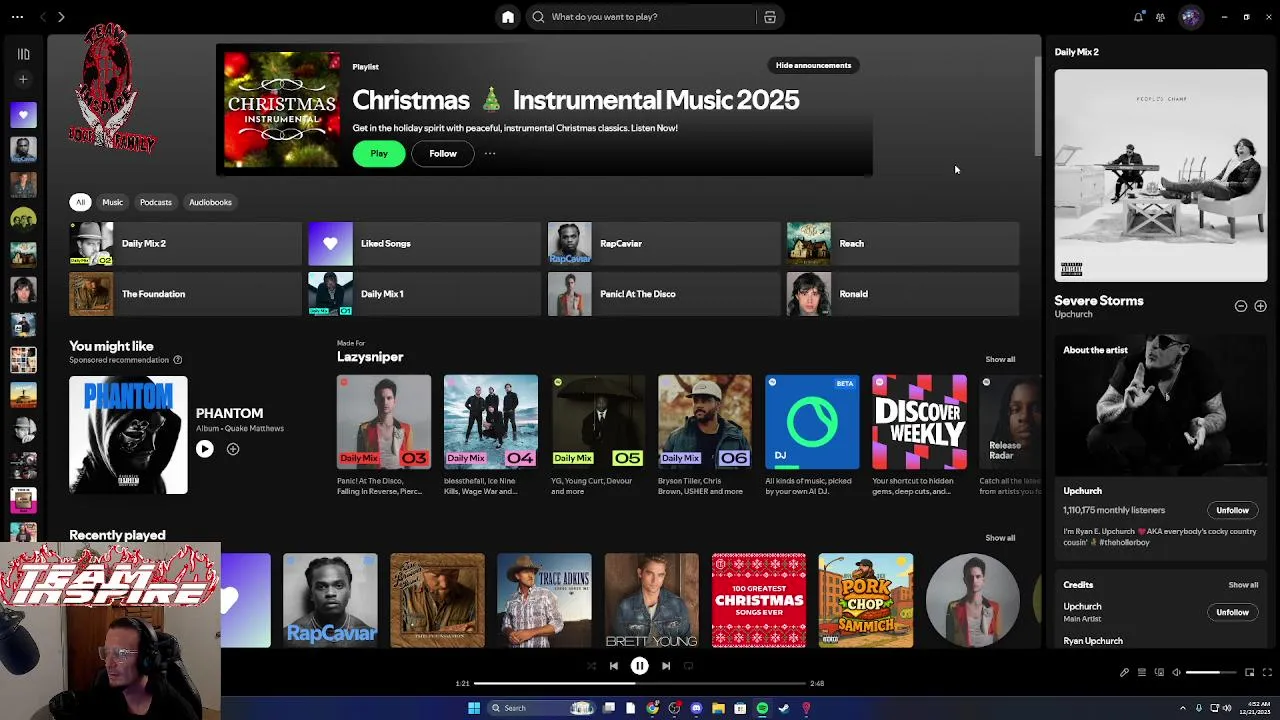
Task: Click the sponsored recommendation info icon
Action: pos(178,360)
